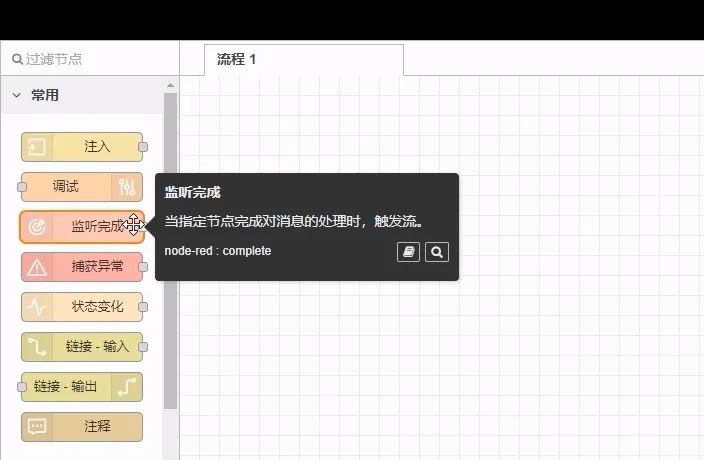Screen dimensions: 704x460
Task: Select the 监听完成 complete node
Action: [82, 227]
